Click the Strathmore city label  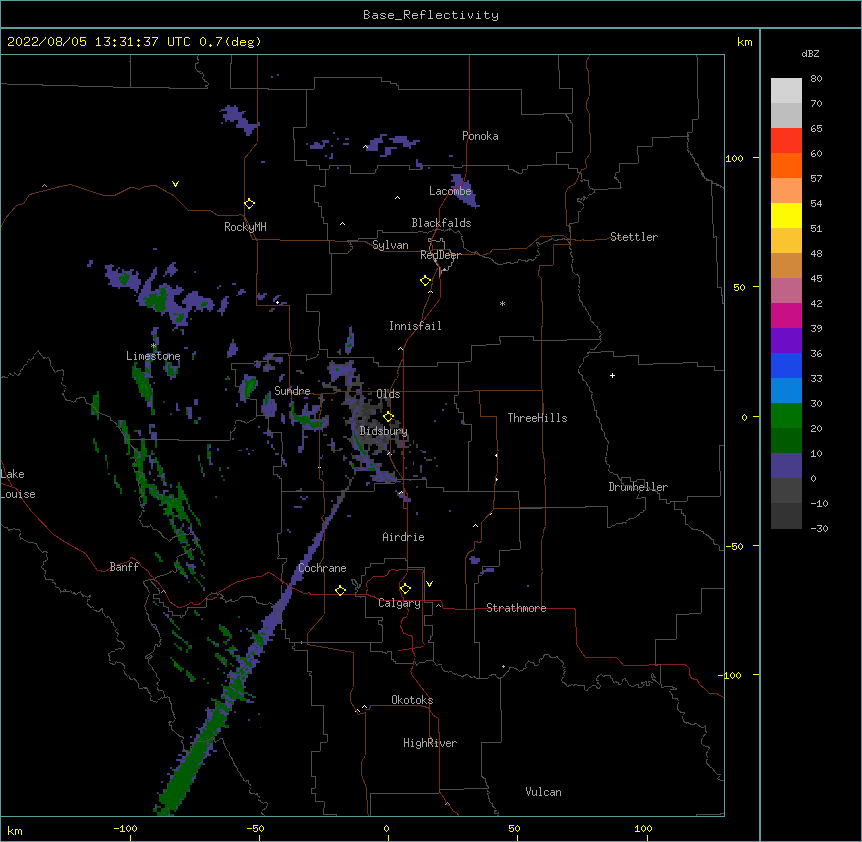[x=516, y=608]
